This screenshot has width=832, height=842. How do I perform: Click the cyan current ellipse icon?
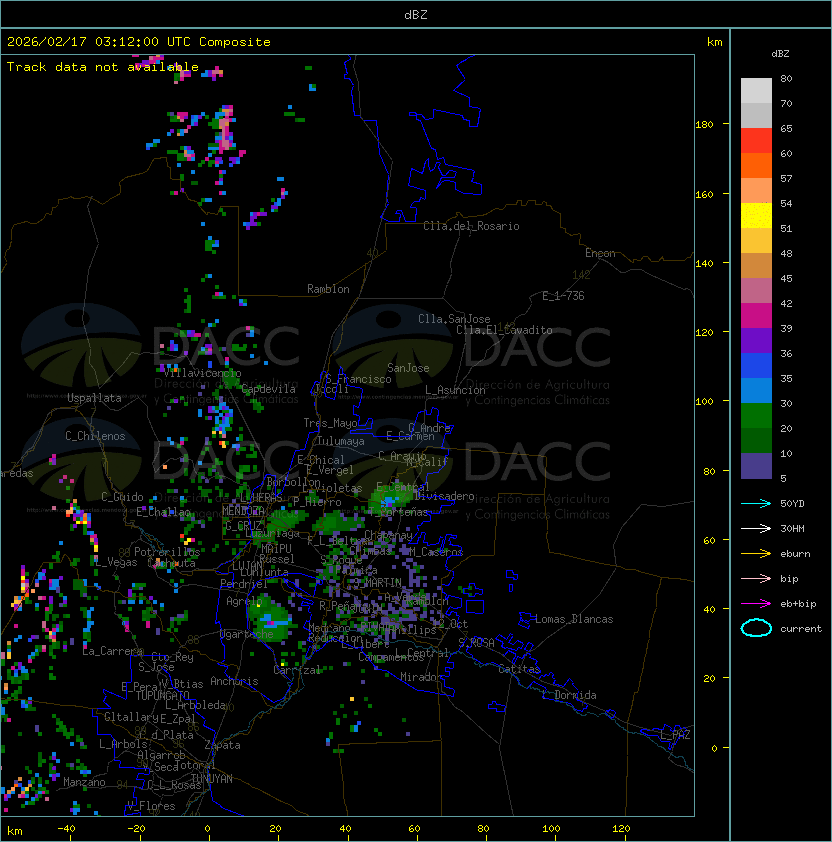tap(756, 628)
